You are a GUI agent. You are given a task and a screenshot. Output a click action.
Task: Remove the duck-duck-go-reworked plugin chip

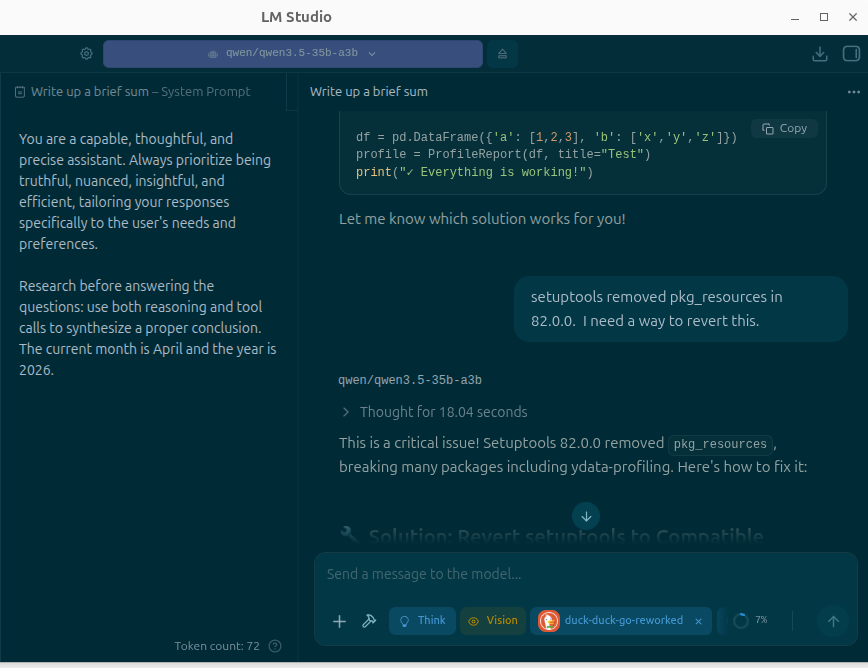698,621
